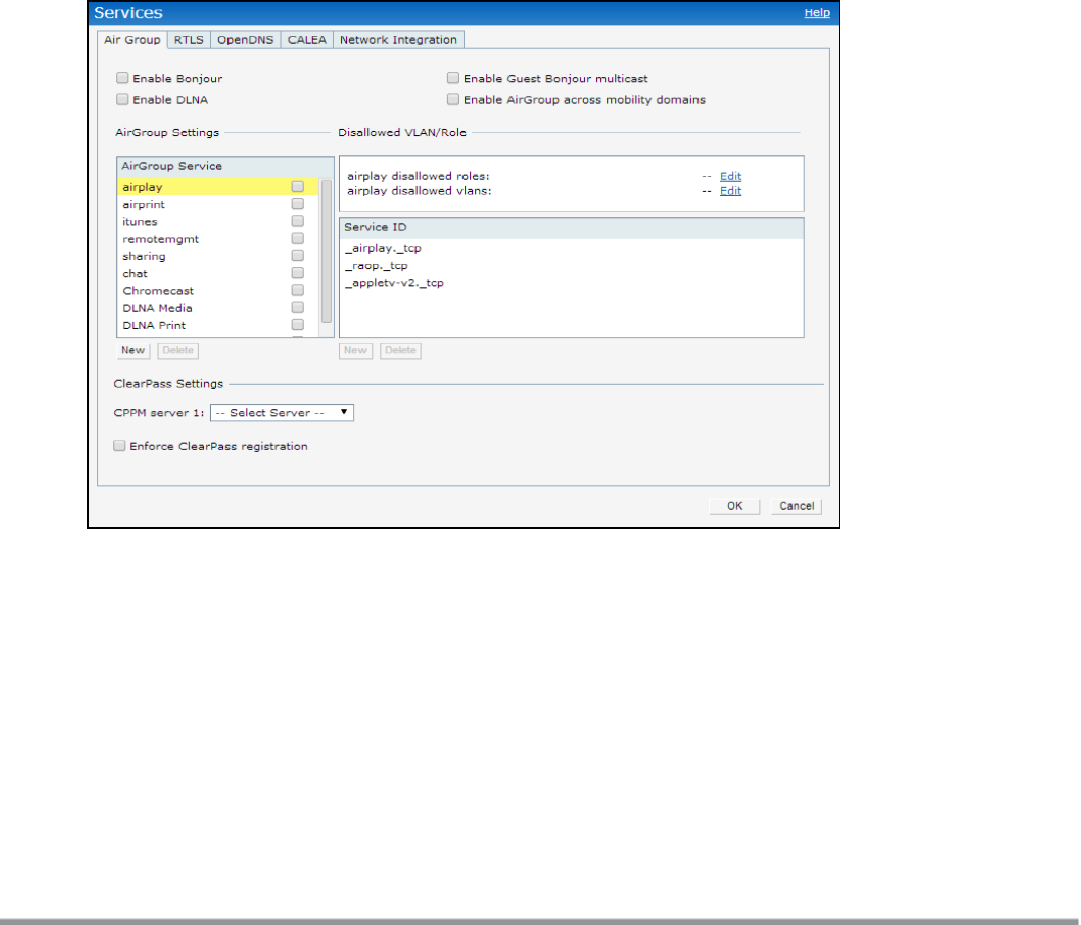Tick the airprint service checkbox
Screen dimensions: 1081x925
(298, 204)
